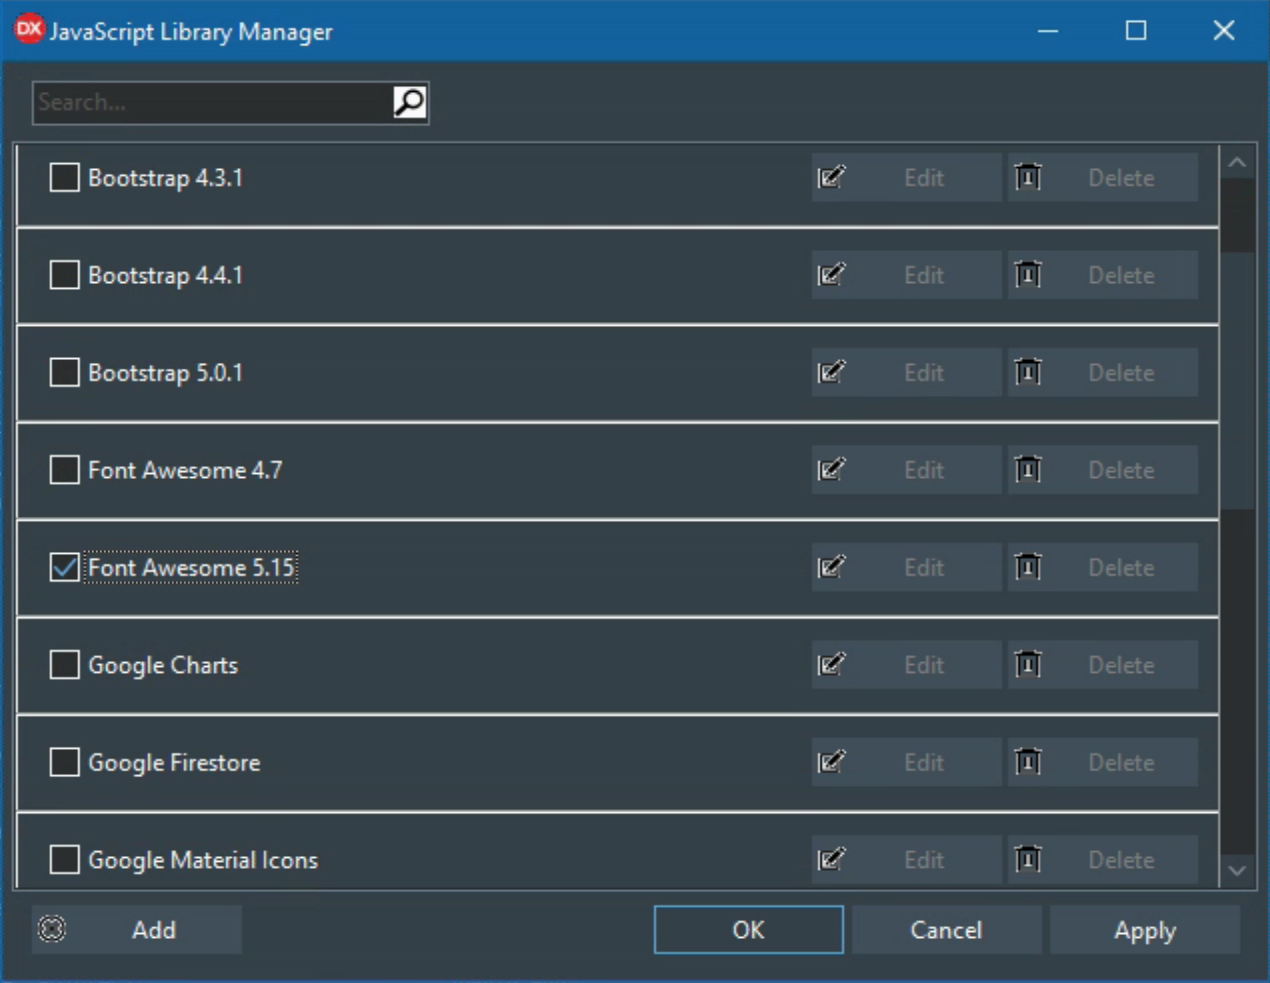Image resolution: width=1270 pixels, height=983 pixels.
Task: Select the Bootstrap 5.0.1 label
Action: coord(165,373)
